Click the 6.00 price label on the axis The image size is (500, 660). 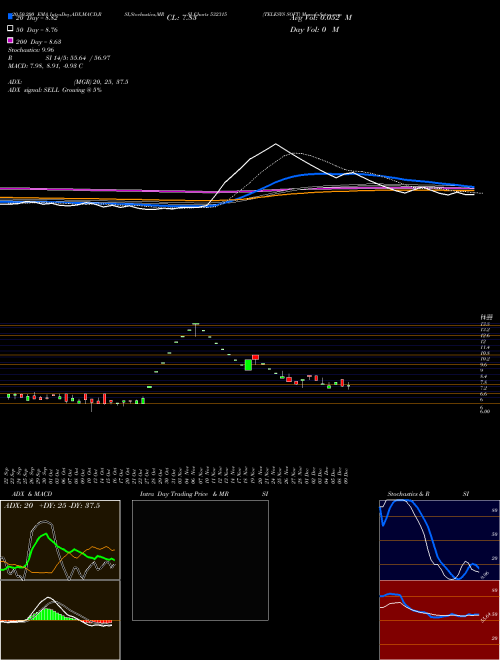tap(484, 411)
